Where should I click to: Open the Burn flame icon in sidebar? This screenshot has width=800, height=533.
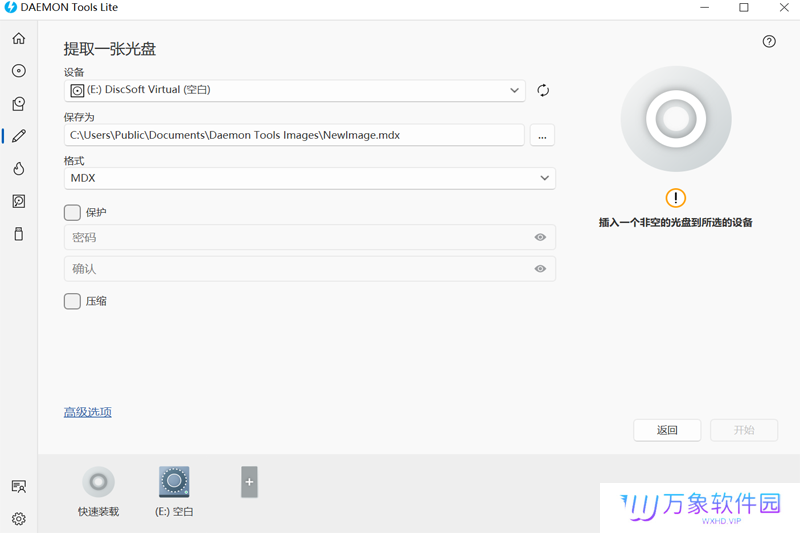tap(19, 169)
